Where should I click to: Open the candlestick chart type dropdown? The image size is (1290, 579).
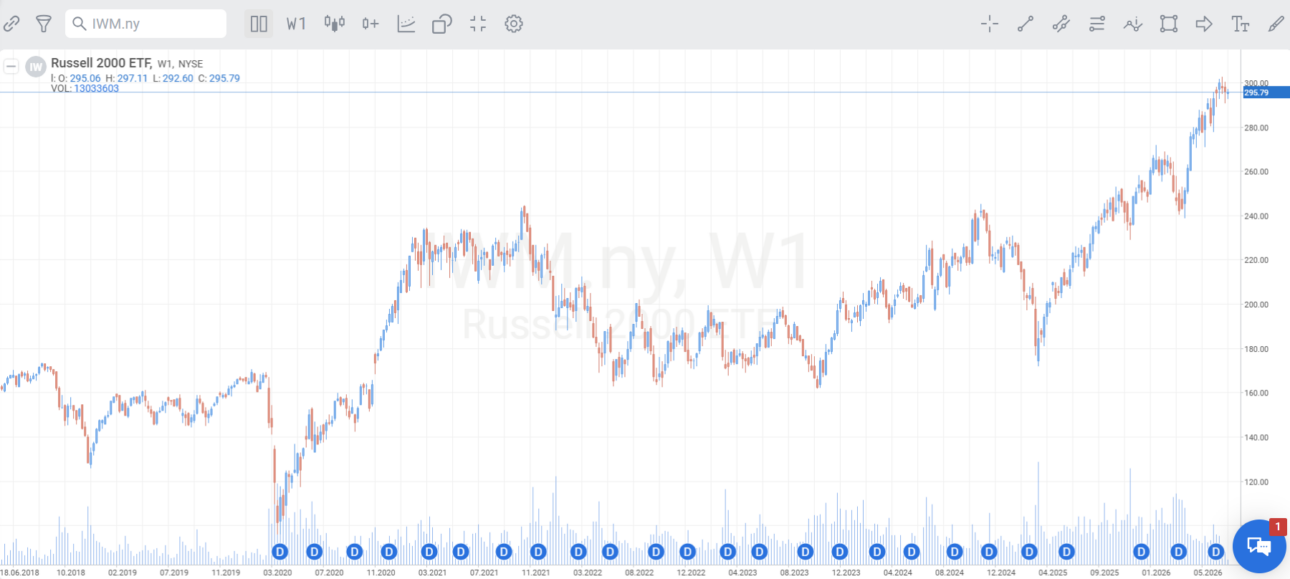(x=334, y=24)
